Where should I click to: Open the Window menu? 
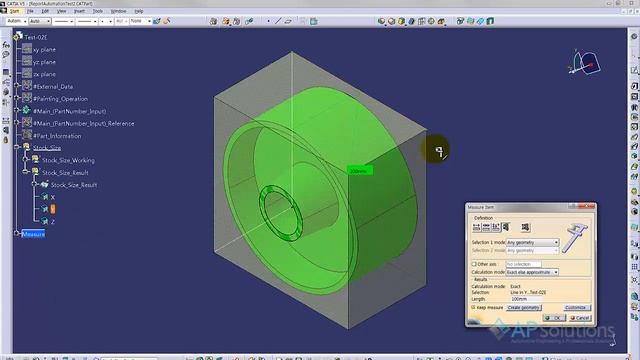click(119, 11)
